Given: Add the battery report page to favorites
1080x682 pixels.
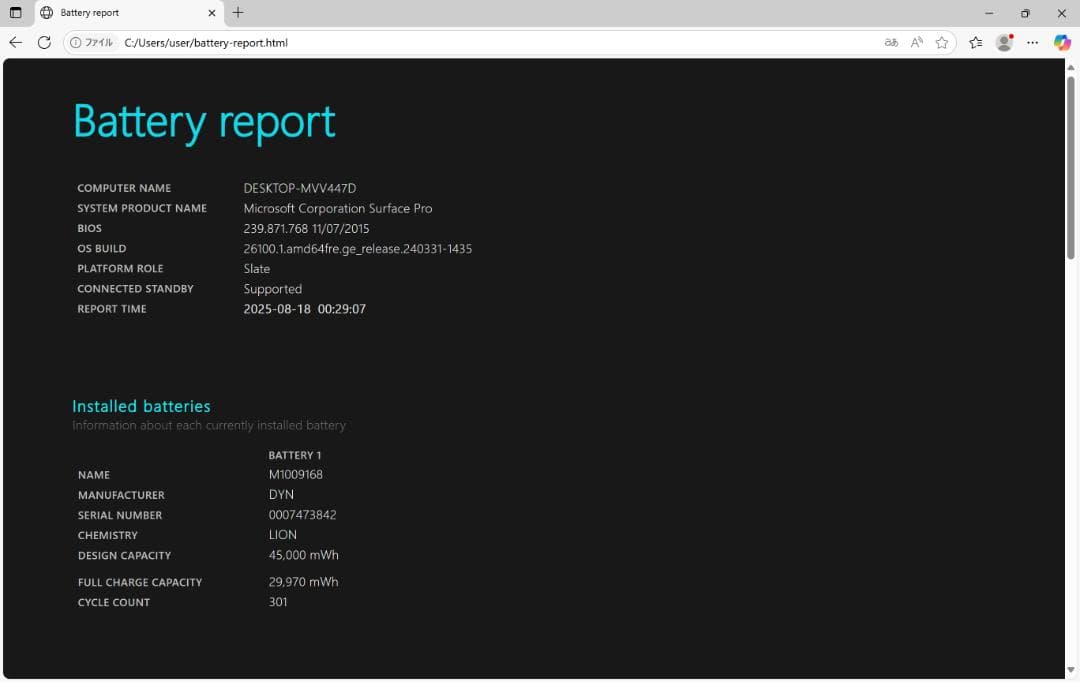Looking at the screenshot, I should (x=942, y=43).
